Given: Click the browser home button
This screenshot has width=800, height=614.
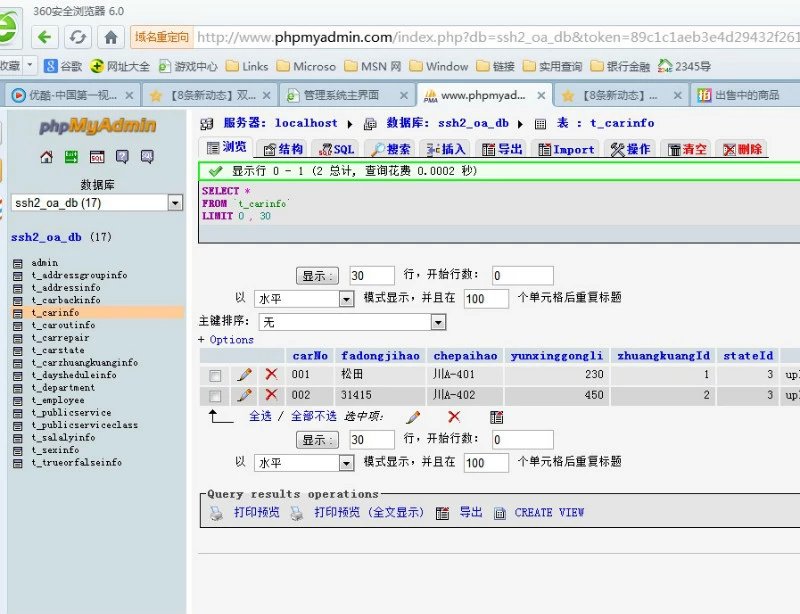Looking at the screenshot, I should click(111, 37).
